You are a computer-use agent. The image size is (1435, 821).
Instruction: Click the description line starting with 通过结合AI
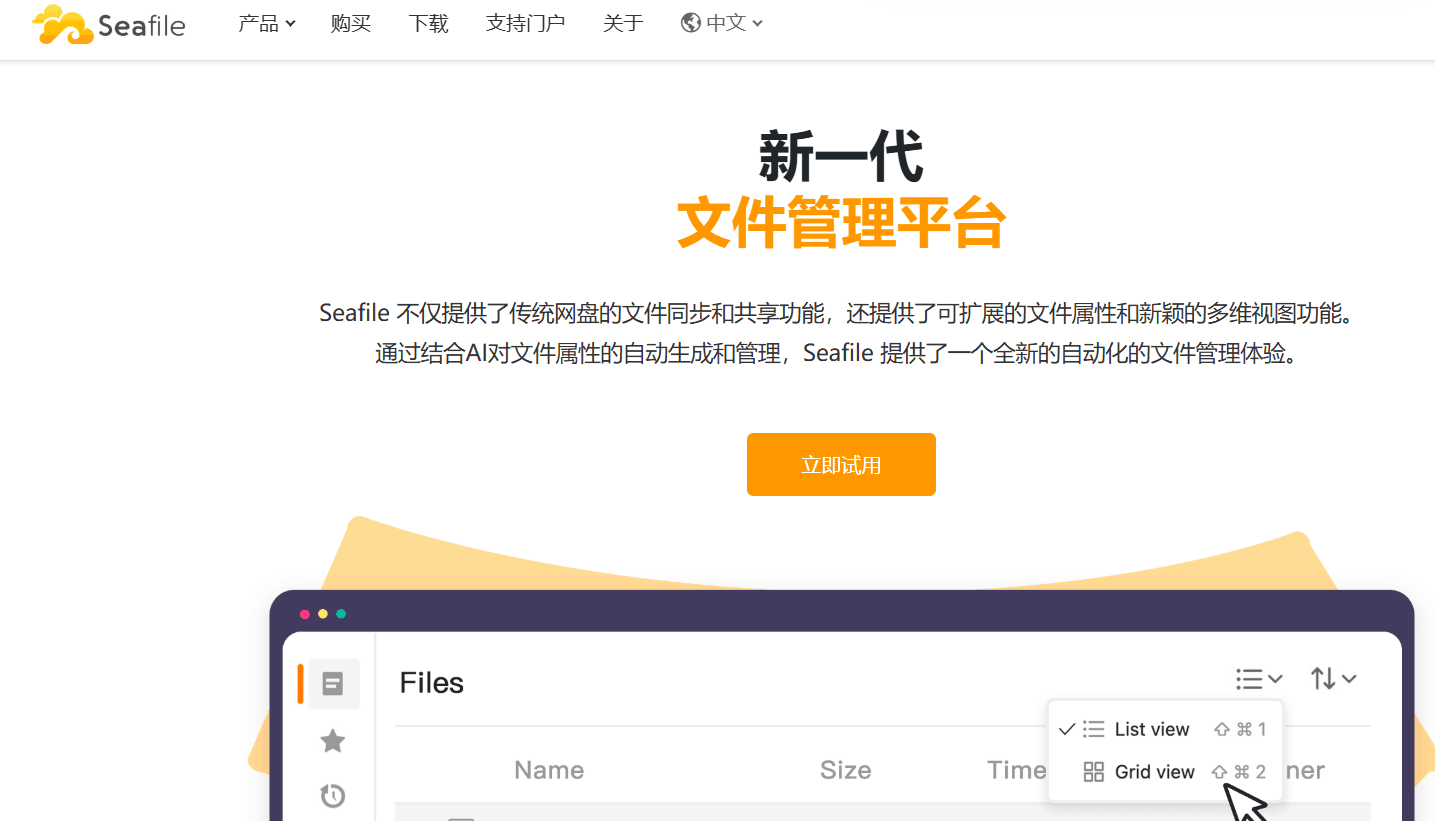[840, 354]
